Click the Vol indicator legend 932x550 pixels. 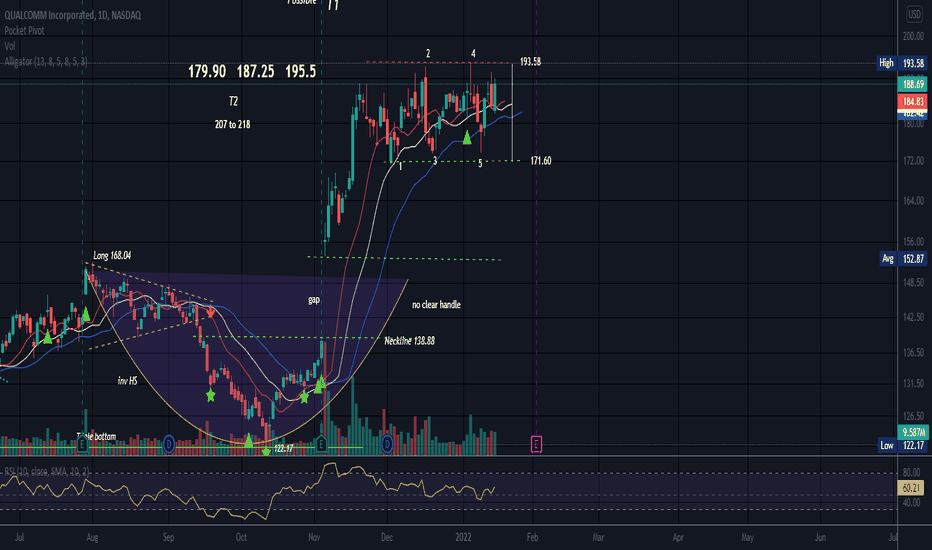[x=10, y=46]
